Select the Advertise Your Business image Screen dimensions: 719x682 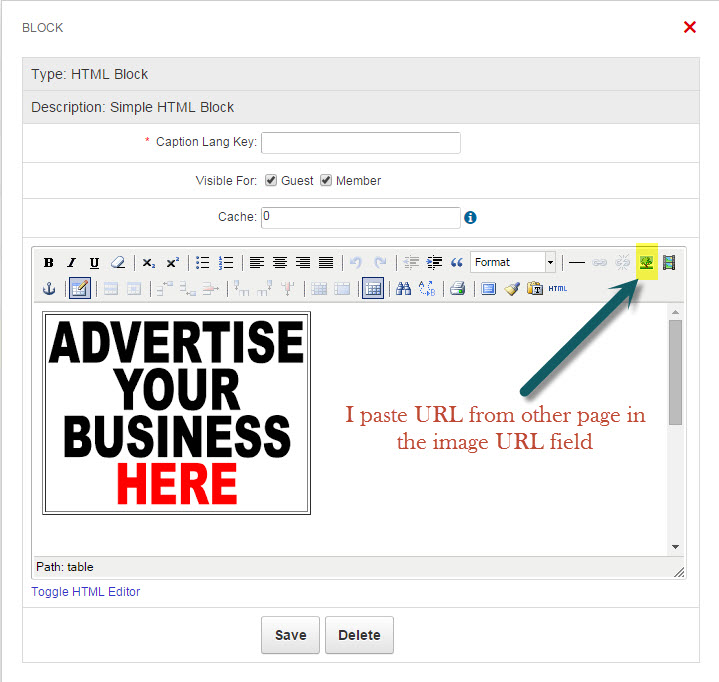177,413
